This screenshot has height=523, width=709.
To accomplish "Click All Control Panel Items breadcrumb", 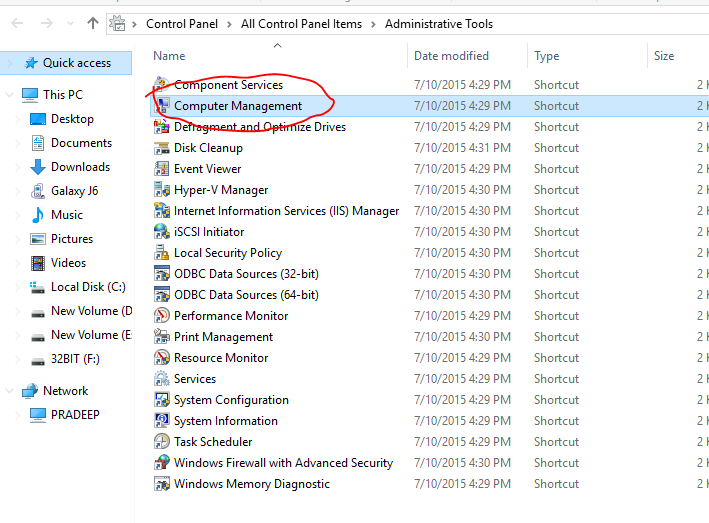I will (x=301, y=24).
